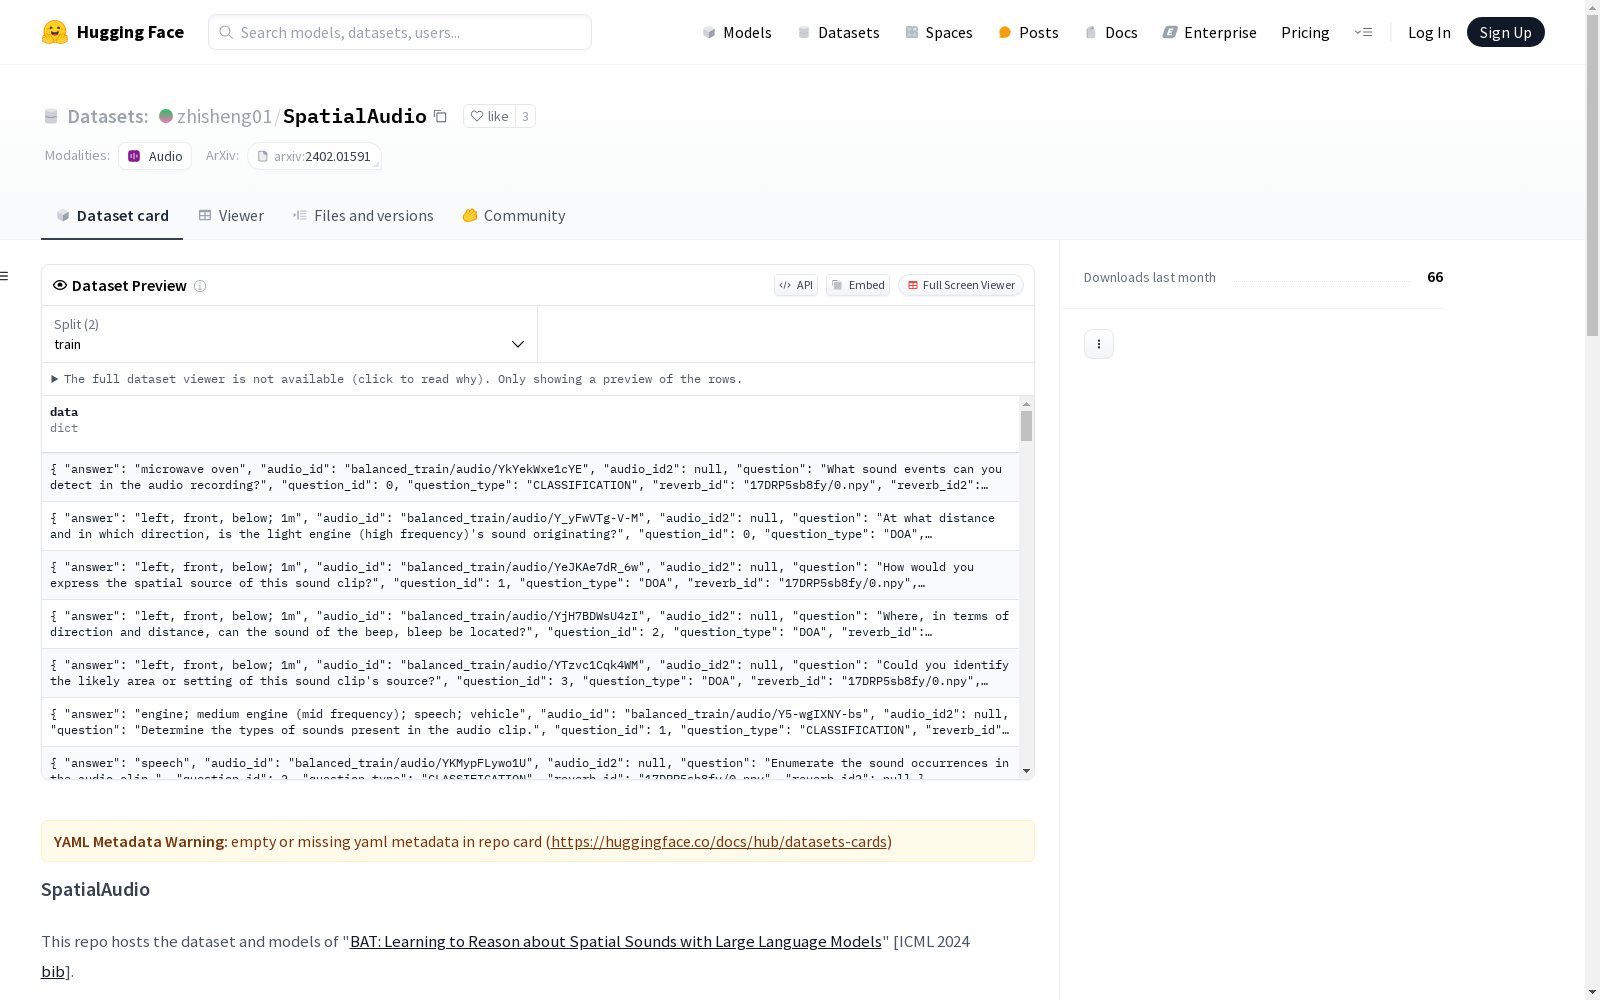Click the heart like icon
This screenshot has height=1000, width=1600.
[477, 116]
